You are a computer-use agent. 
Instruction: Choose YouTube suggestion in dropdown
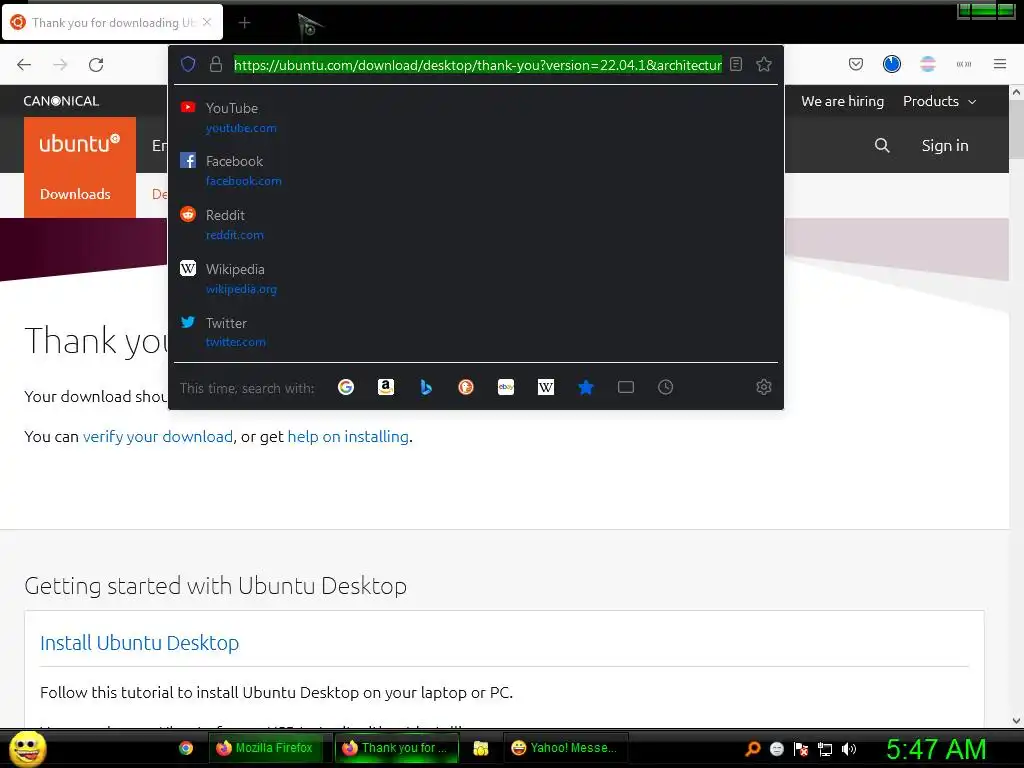point(475,117)
